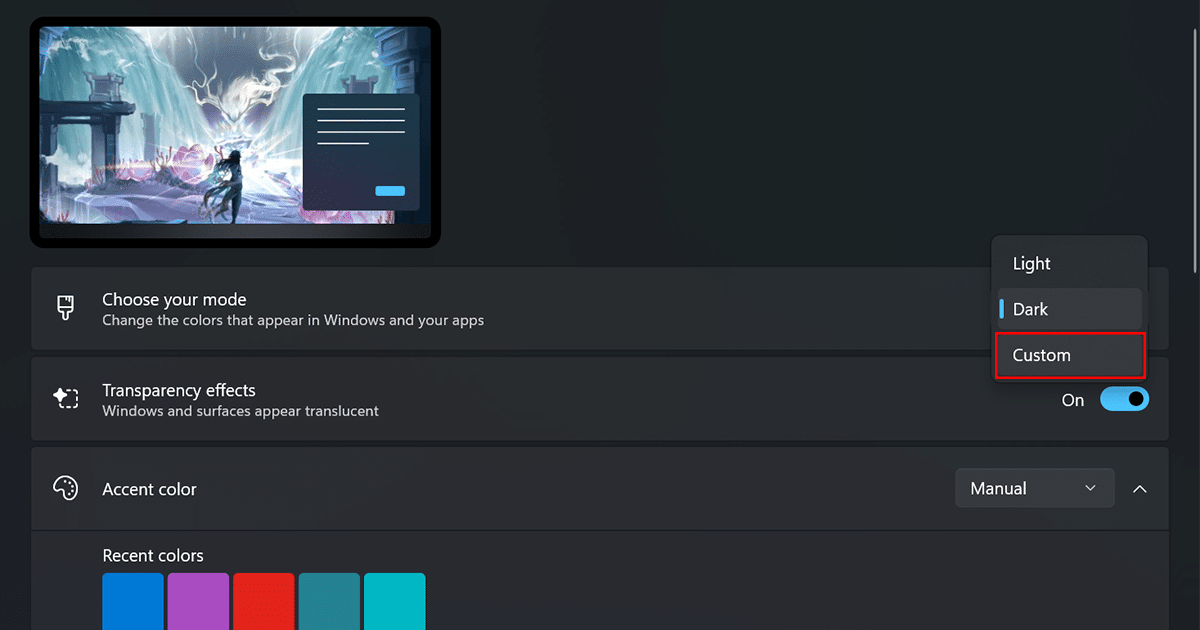The width and height of the screenshot is (1200, 630).
Task: Choose the purple recent color swatch
Action: pos(198,600)
